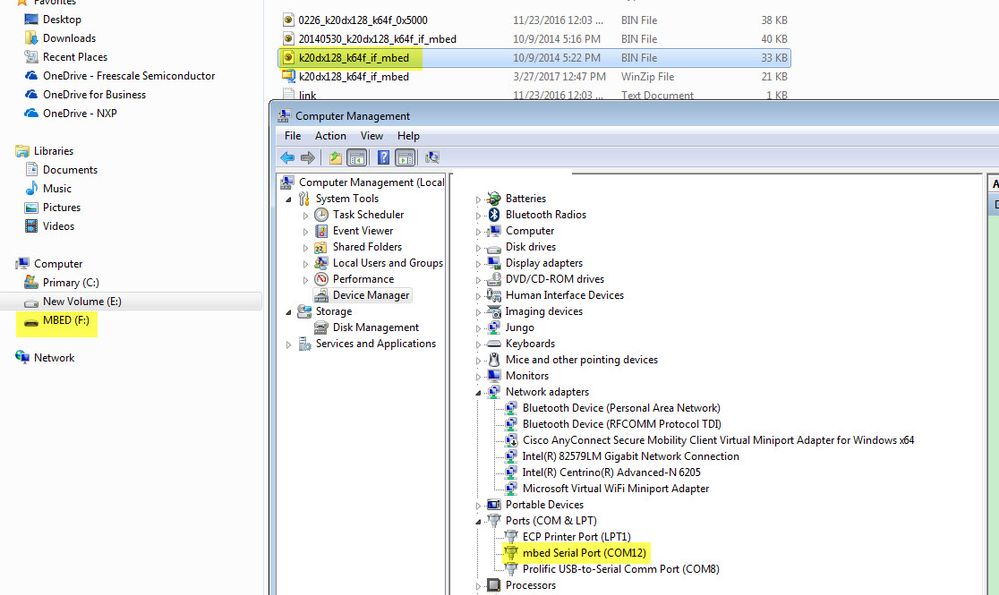
Task: Click the Mice and other pointing devices icon
Action: pos(493,360)
